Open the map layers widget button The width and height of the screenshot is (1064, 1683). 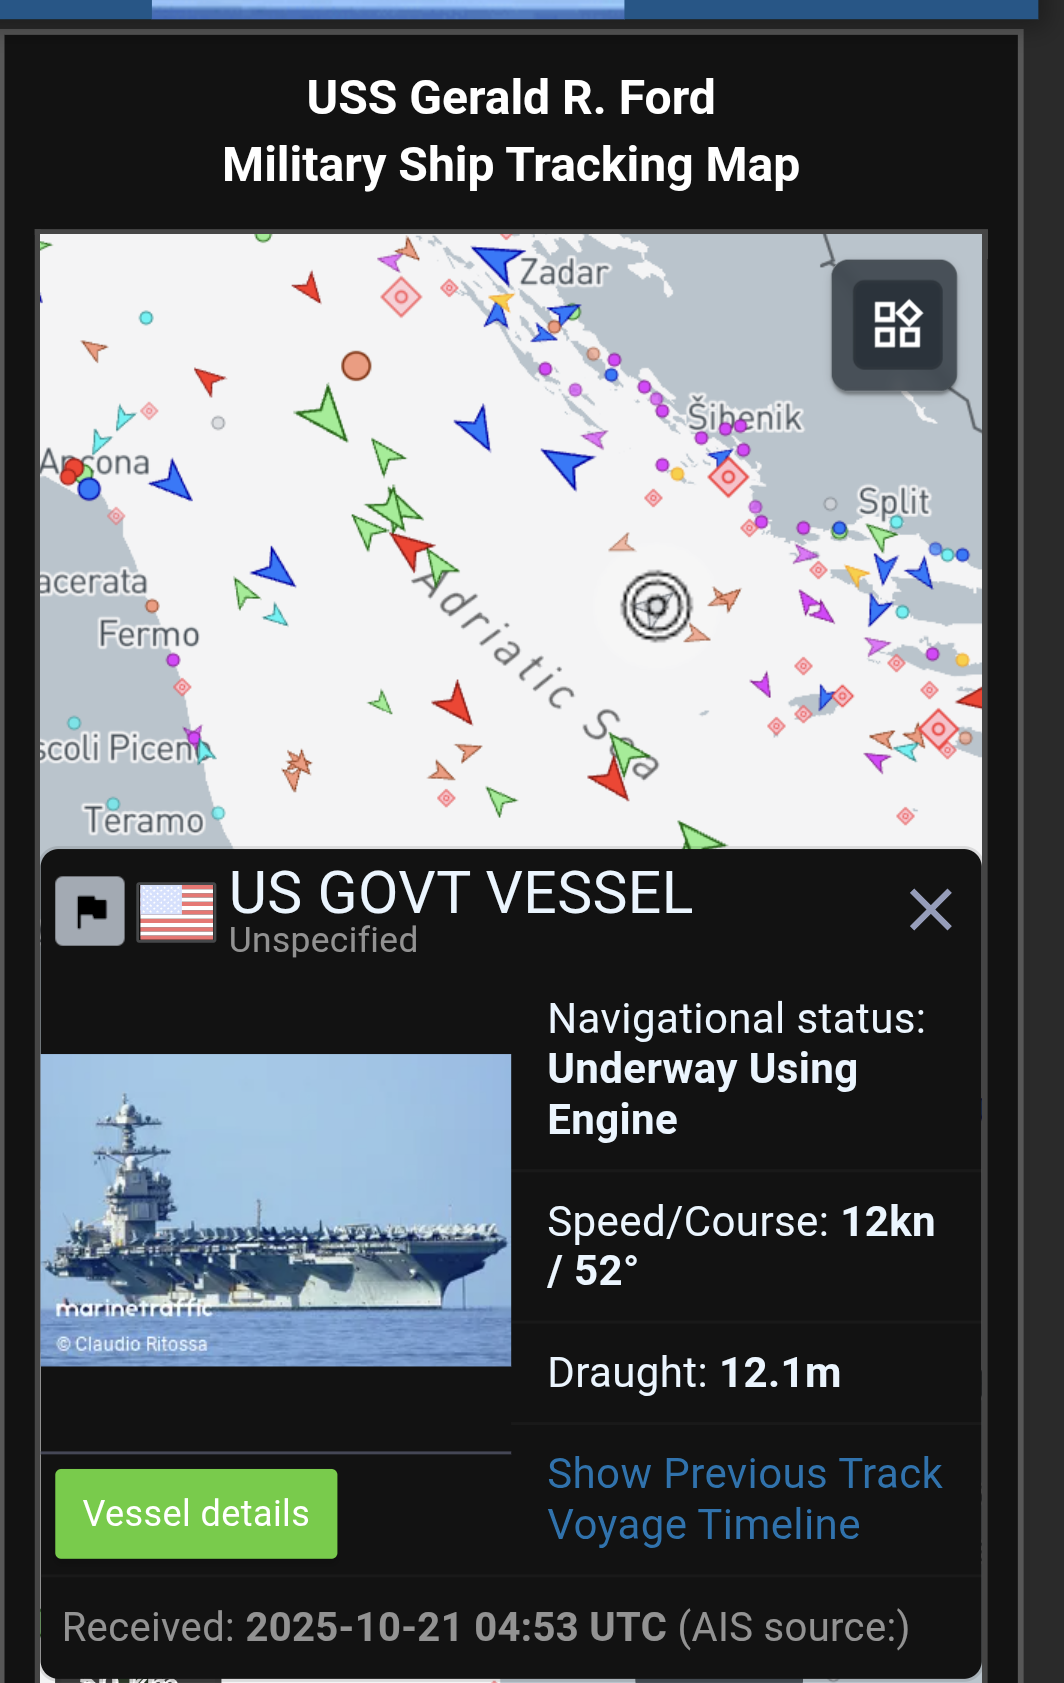(896, 324)
